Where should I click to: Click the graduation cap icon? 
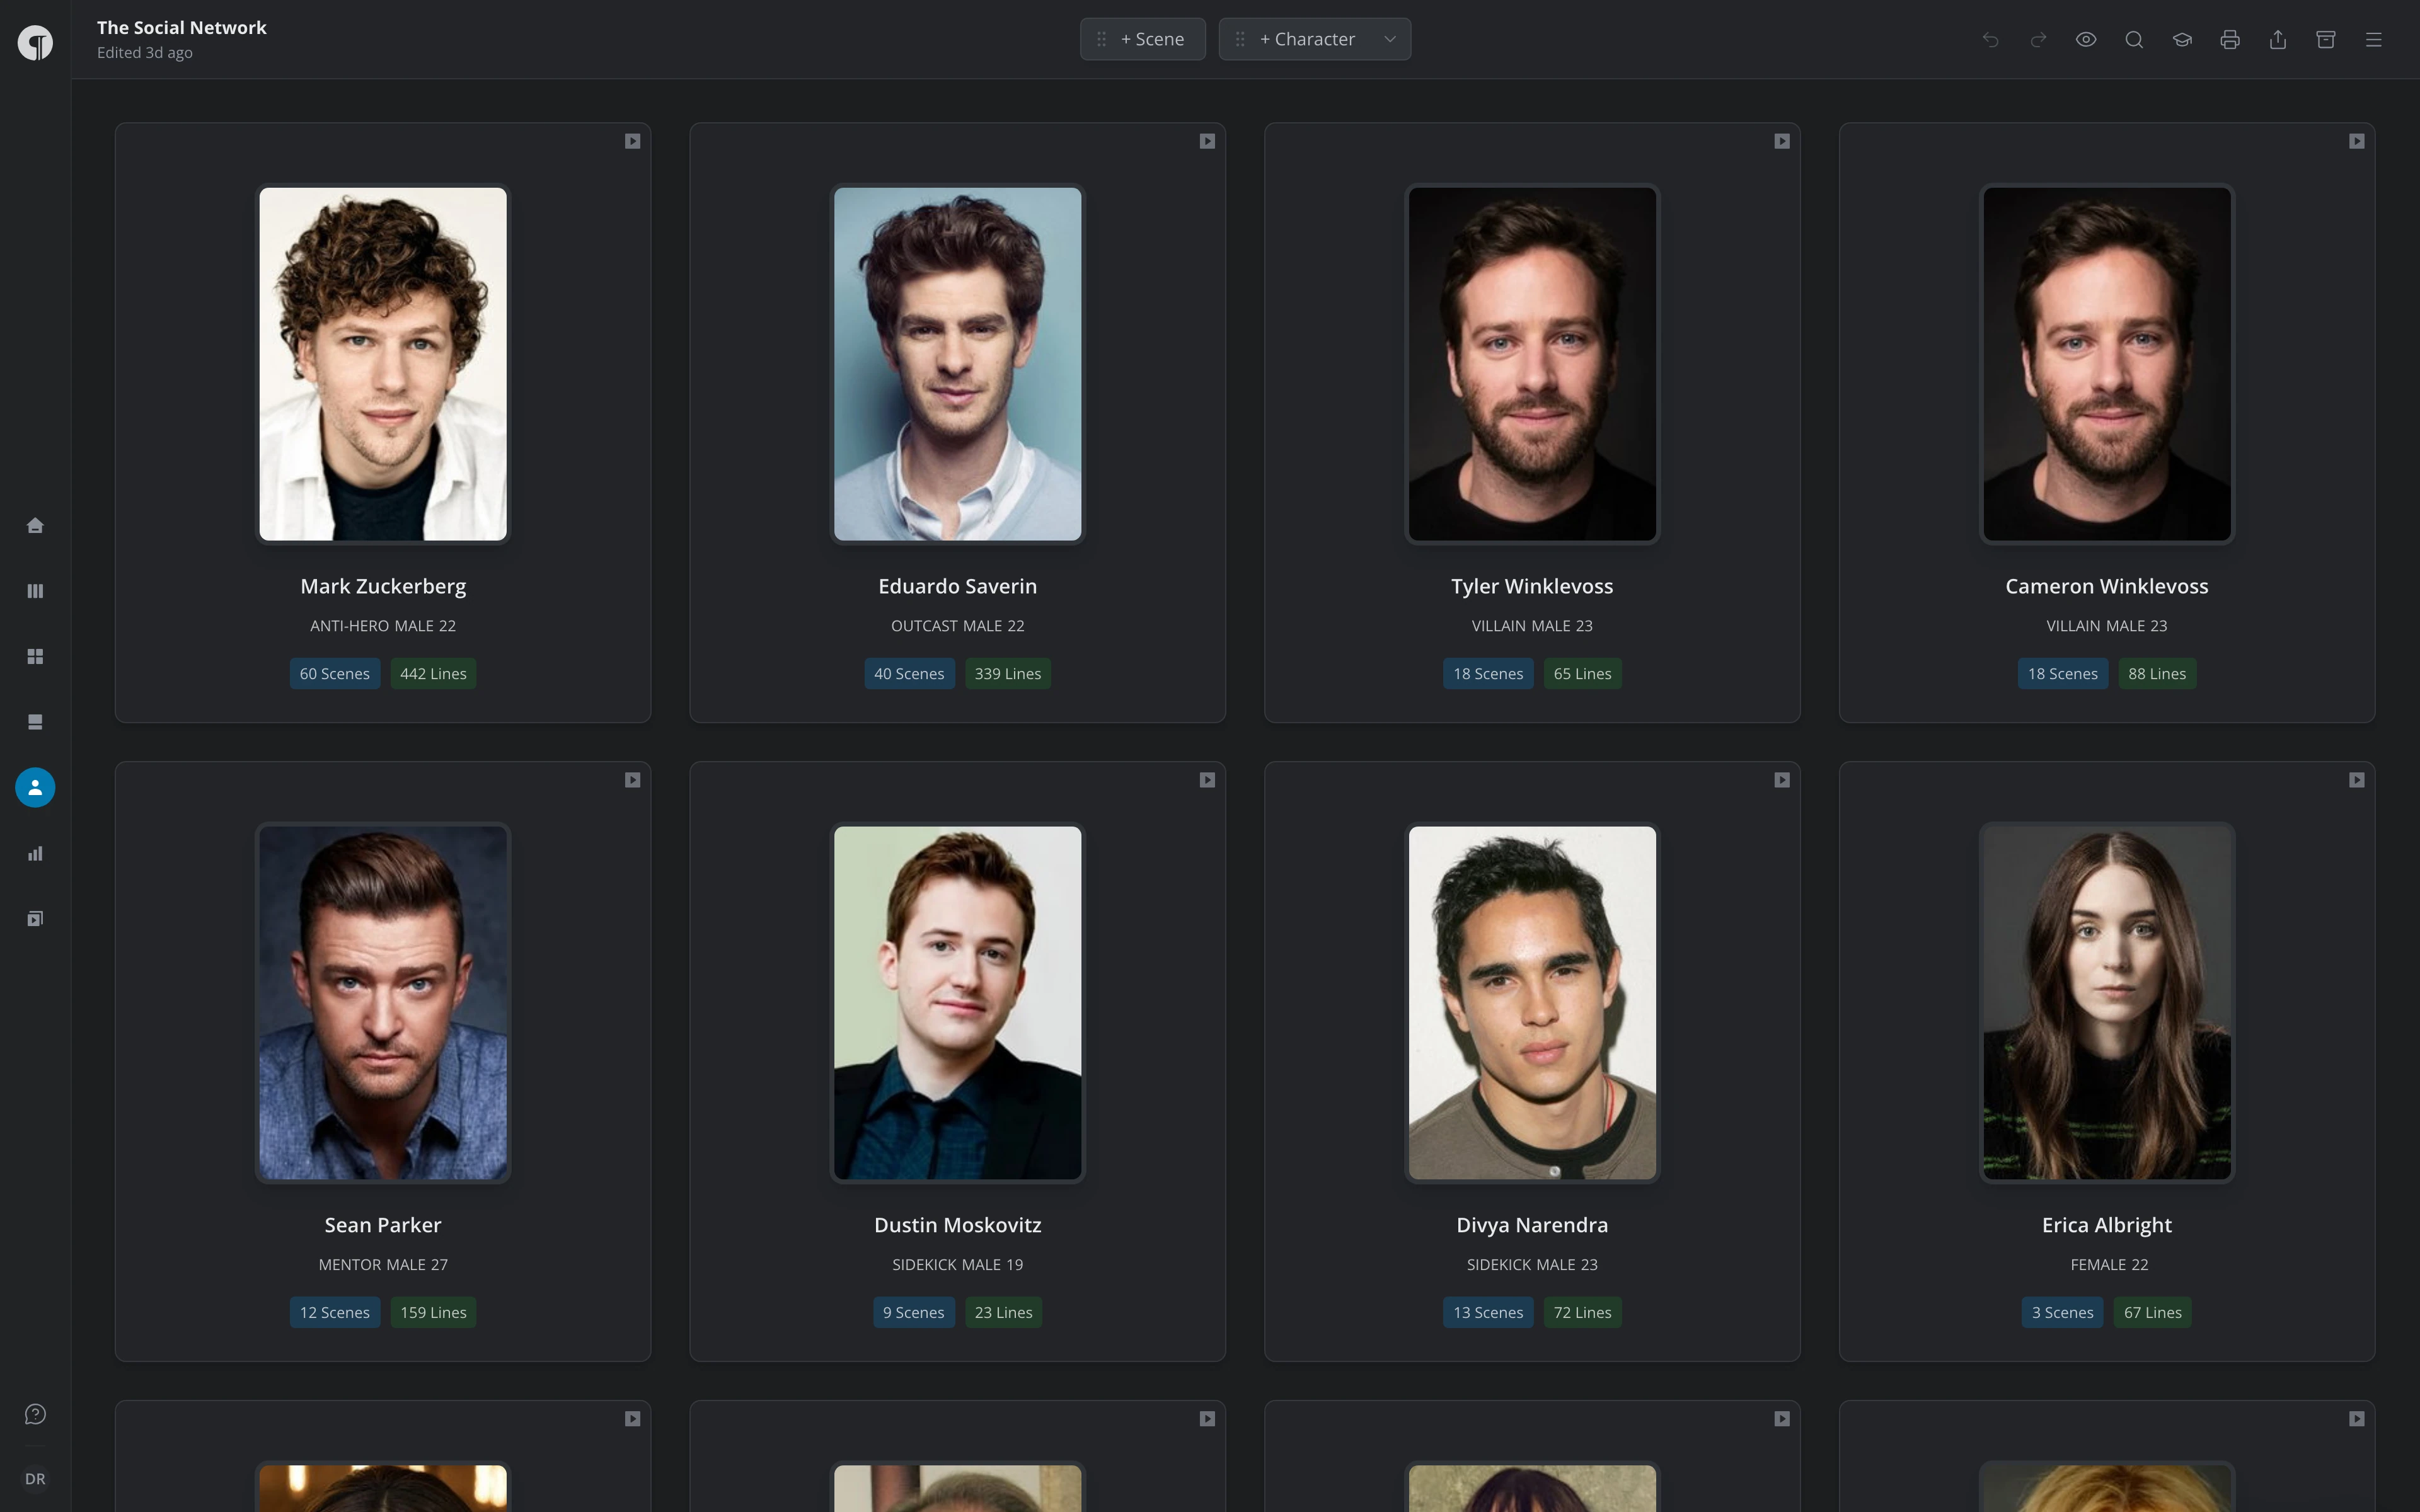coord(2182,39)
